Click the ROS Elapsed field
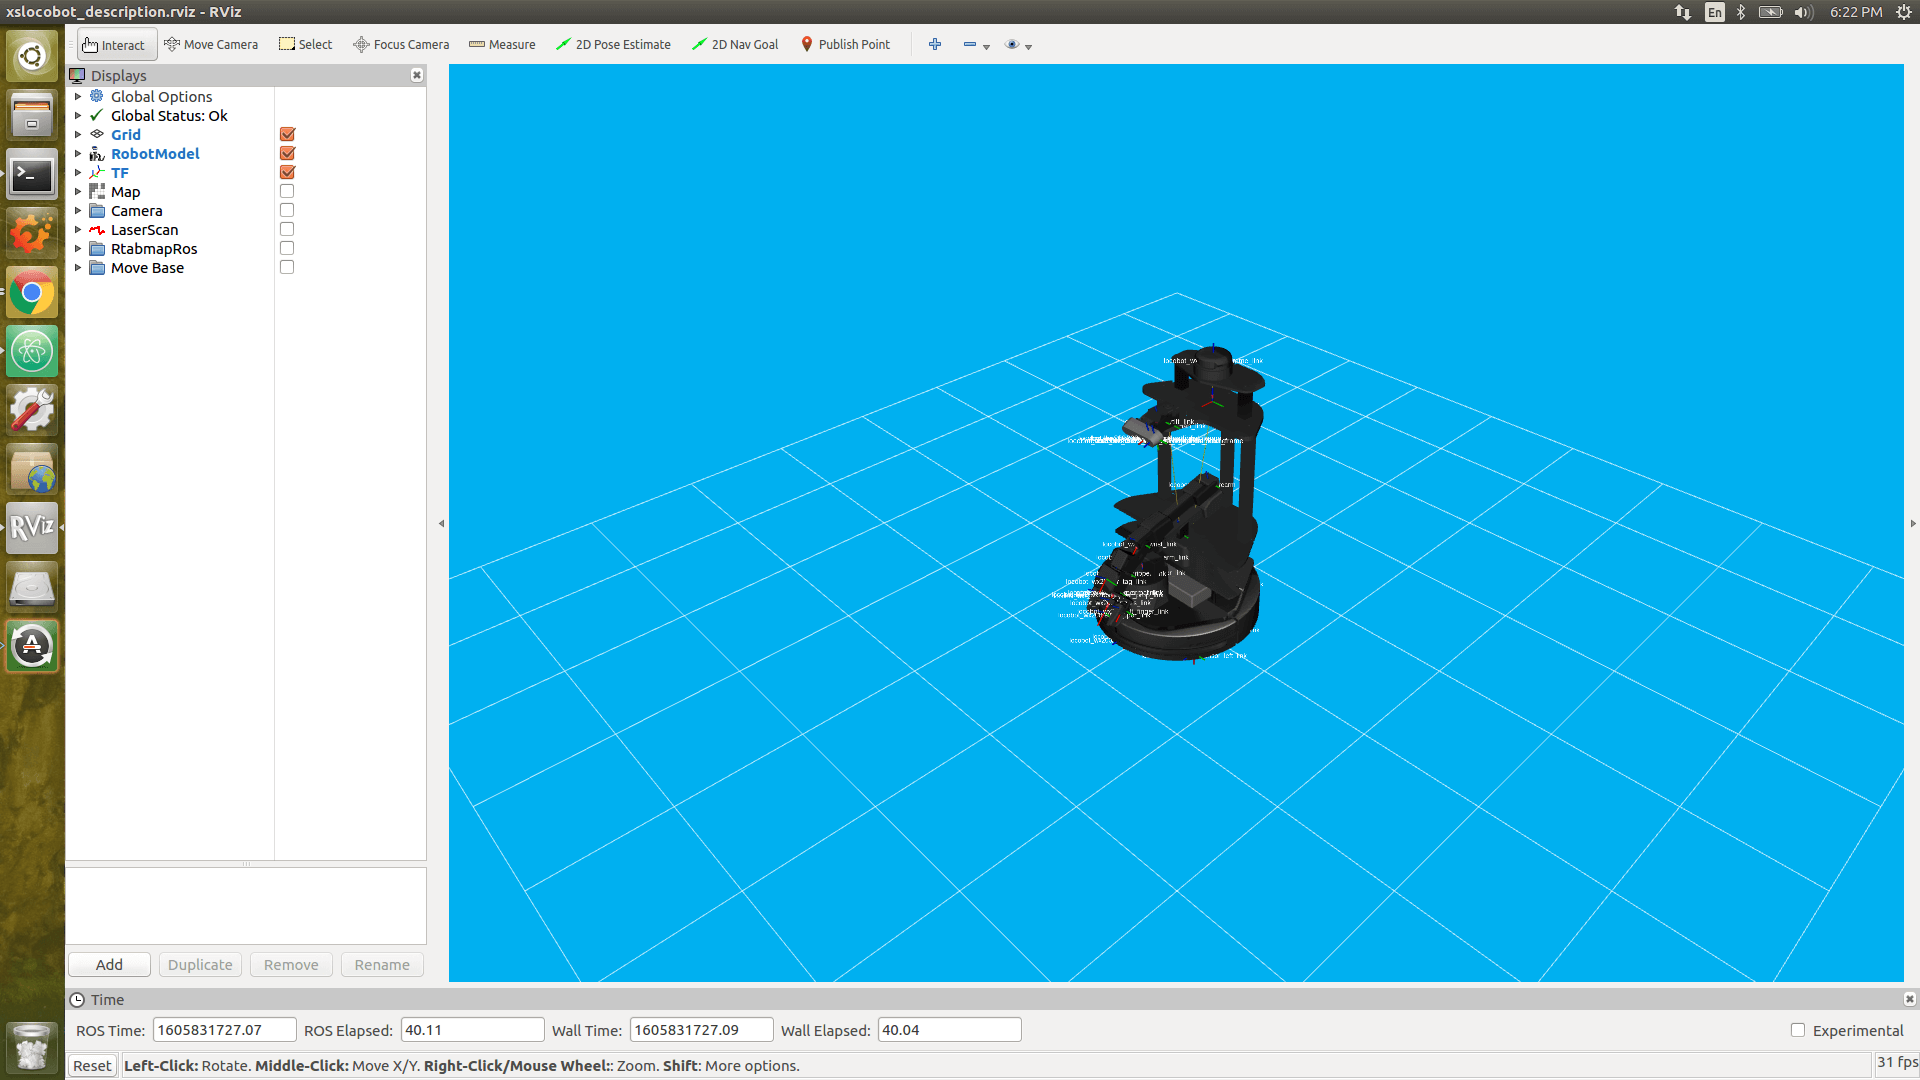Image resolution: width=1920 pixels, height=1080 pixels. (472, 1030)
